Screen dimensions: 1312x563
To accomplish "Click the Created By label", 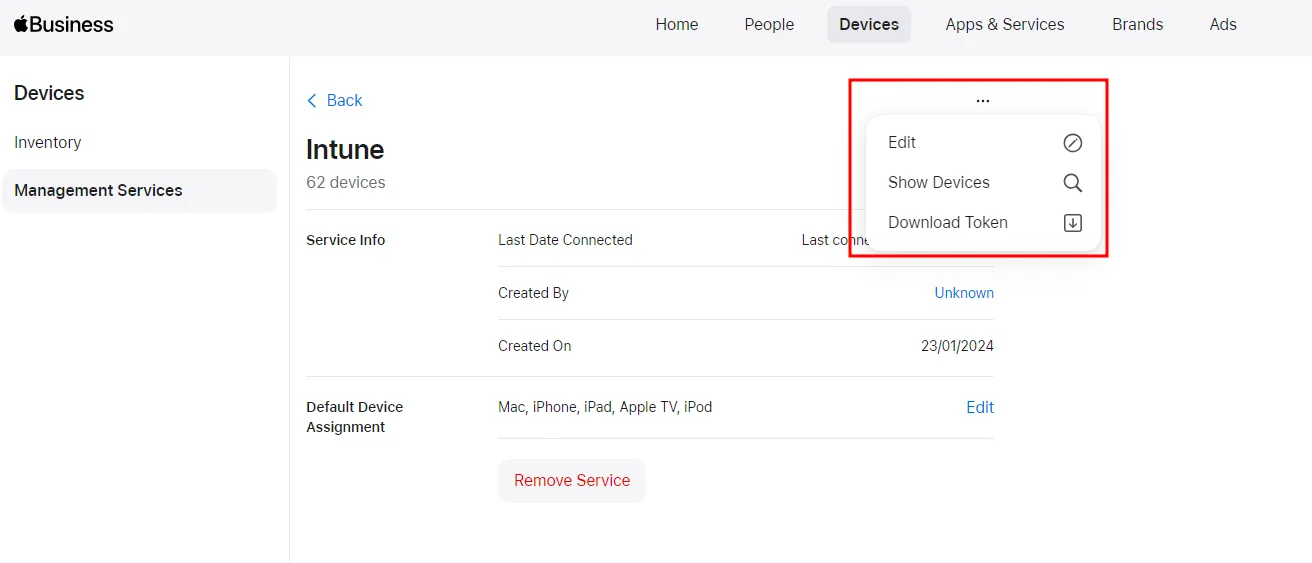I will pyautogui.click(x=533, y=293).
